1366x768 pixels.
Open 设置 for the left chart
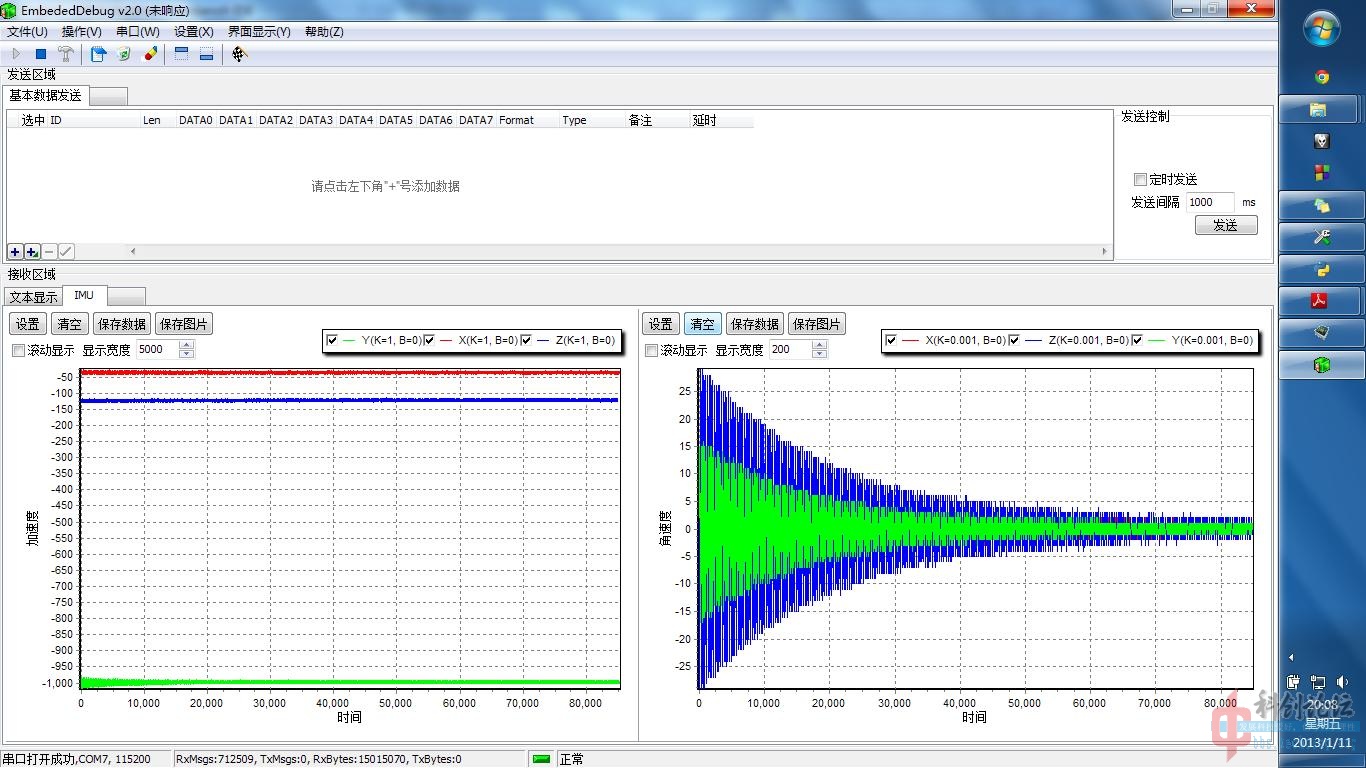click(28, 324)
